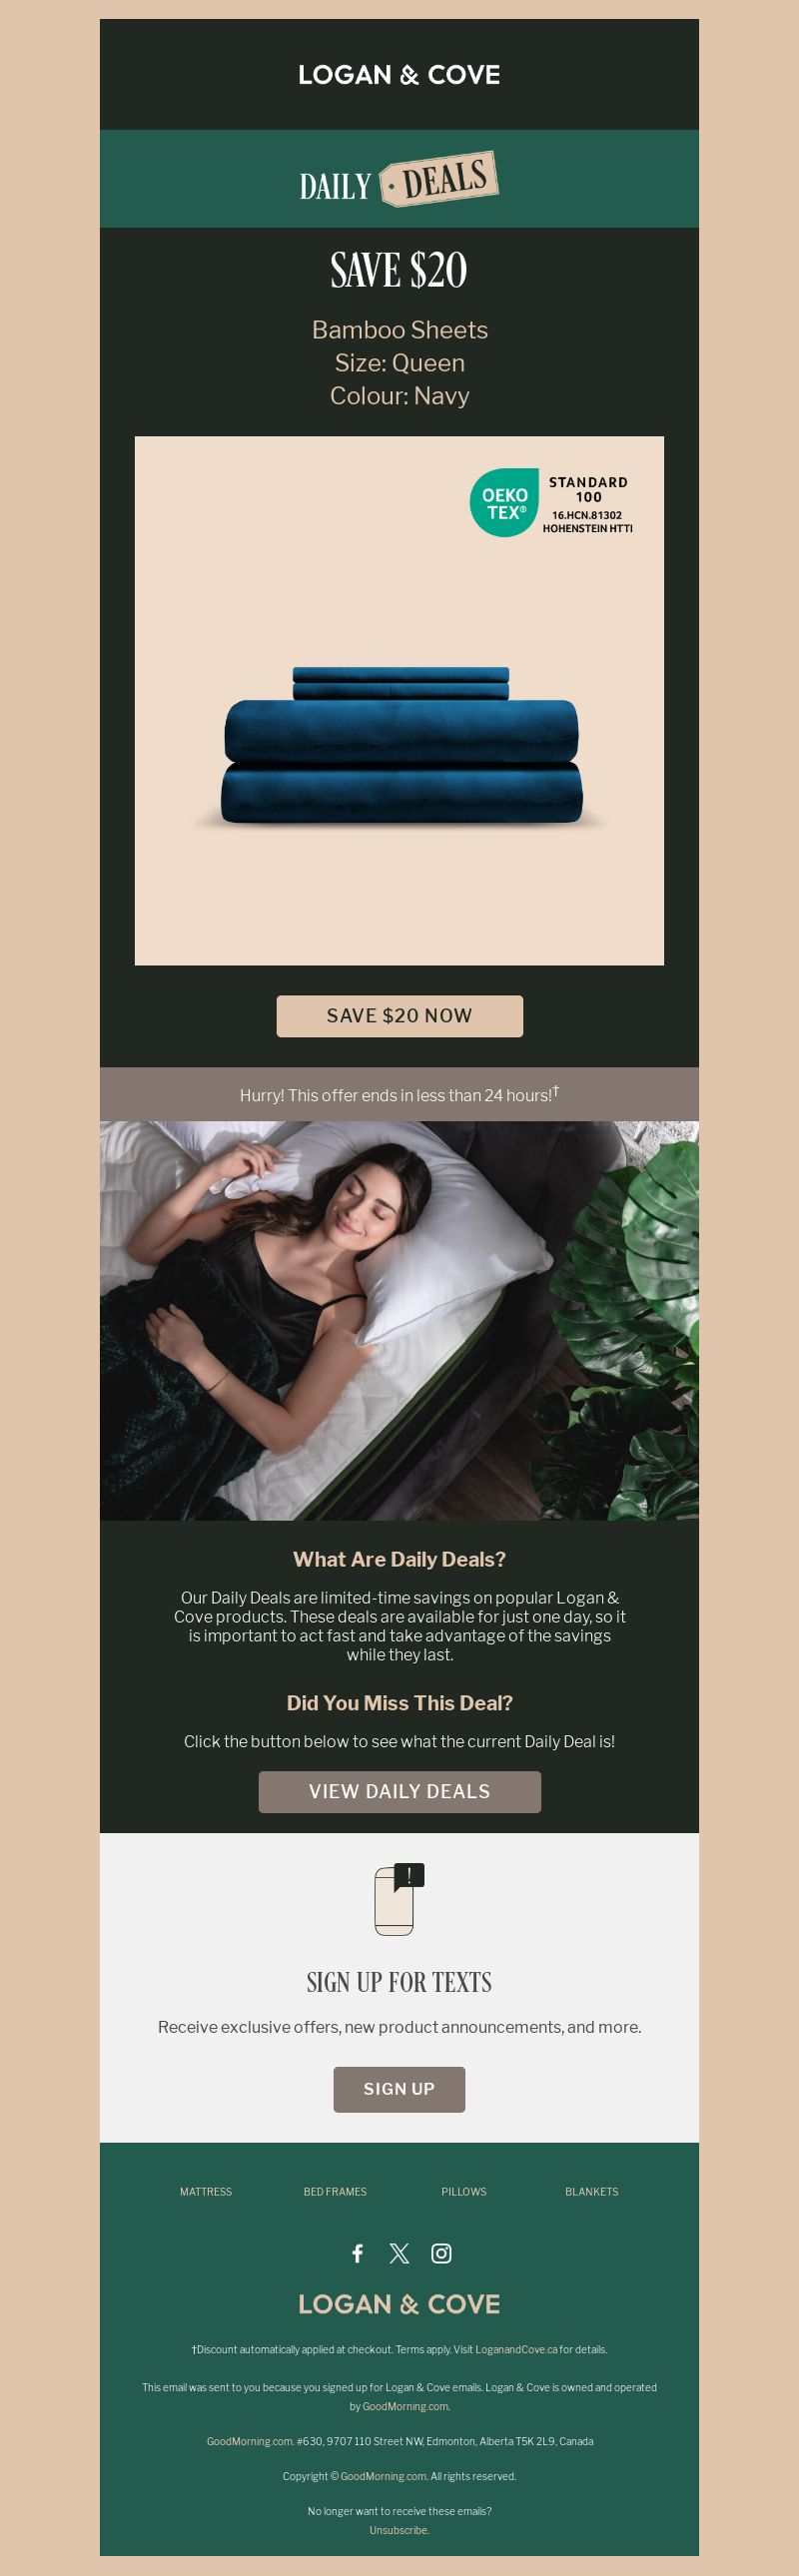Click the OEKO-TEX Standard 100 badge
This screenshot has width=799, height=2576.
click(551, 503)
